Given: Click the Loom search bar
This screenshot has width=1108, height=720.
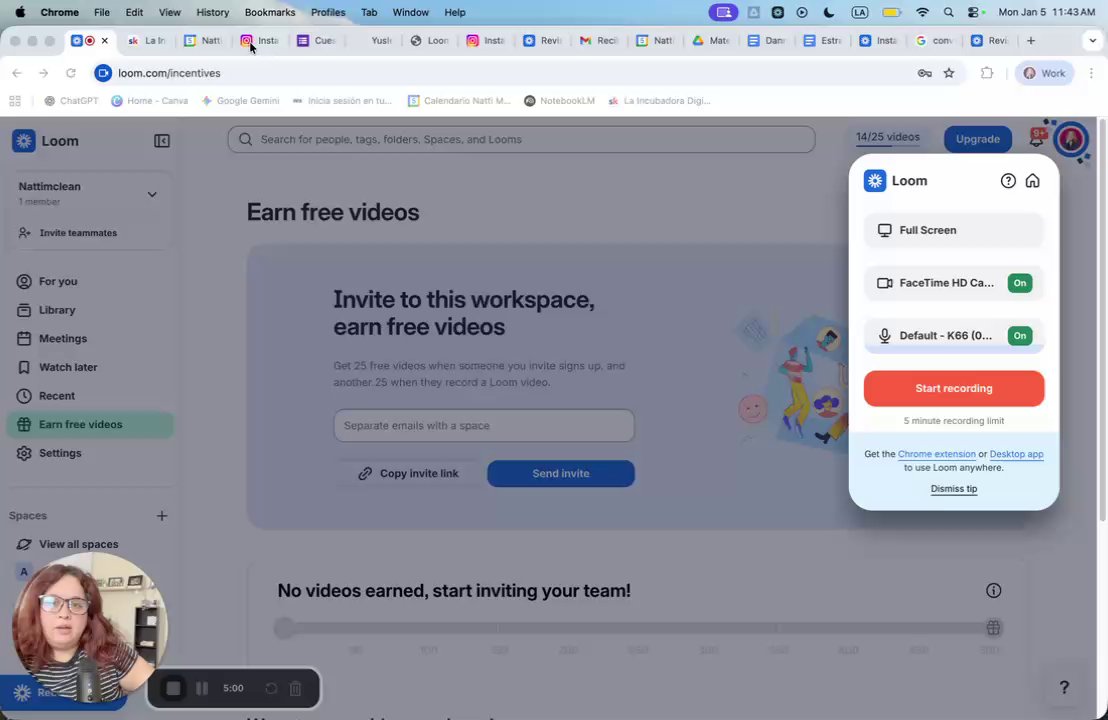Looking at the screenshot, I should (x=521, y=139).
